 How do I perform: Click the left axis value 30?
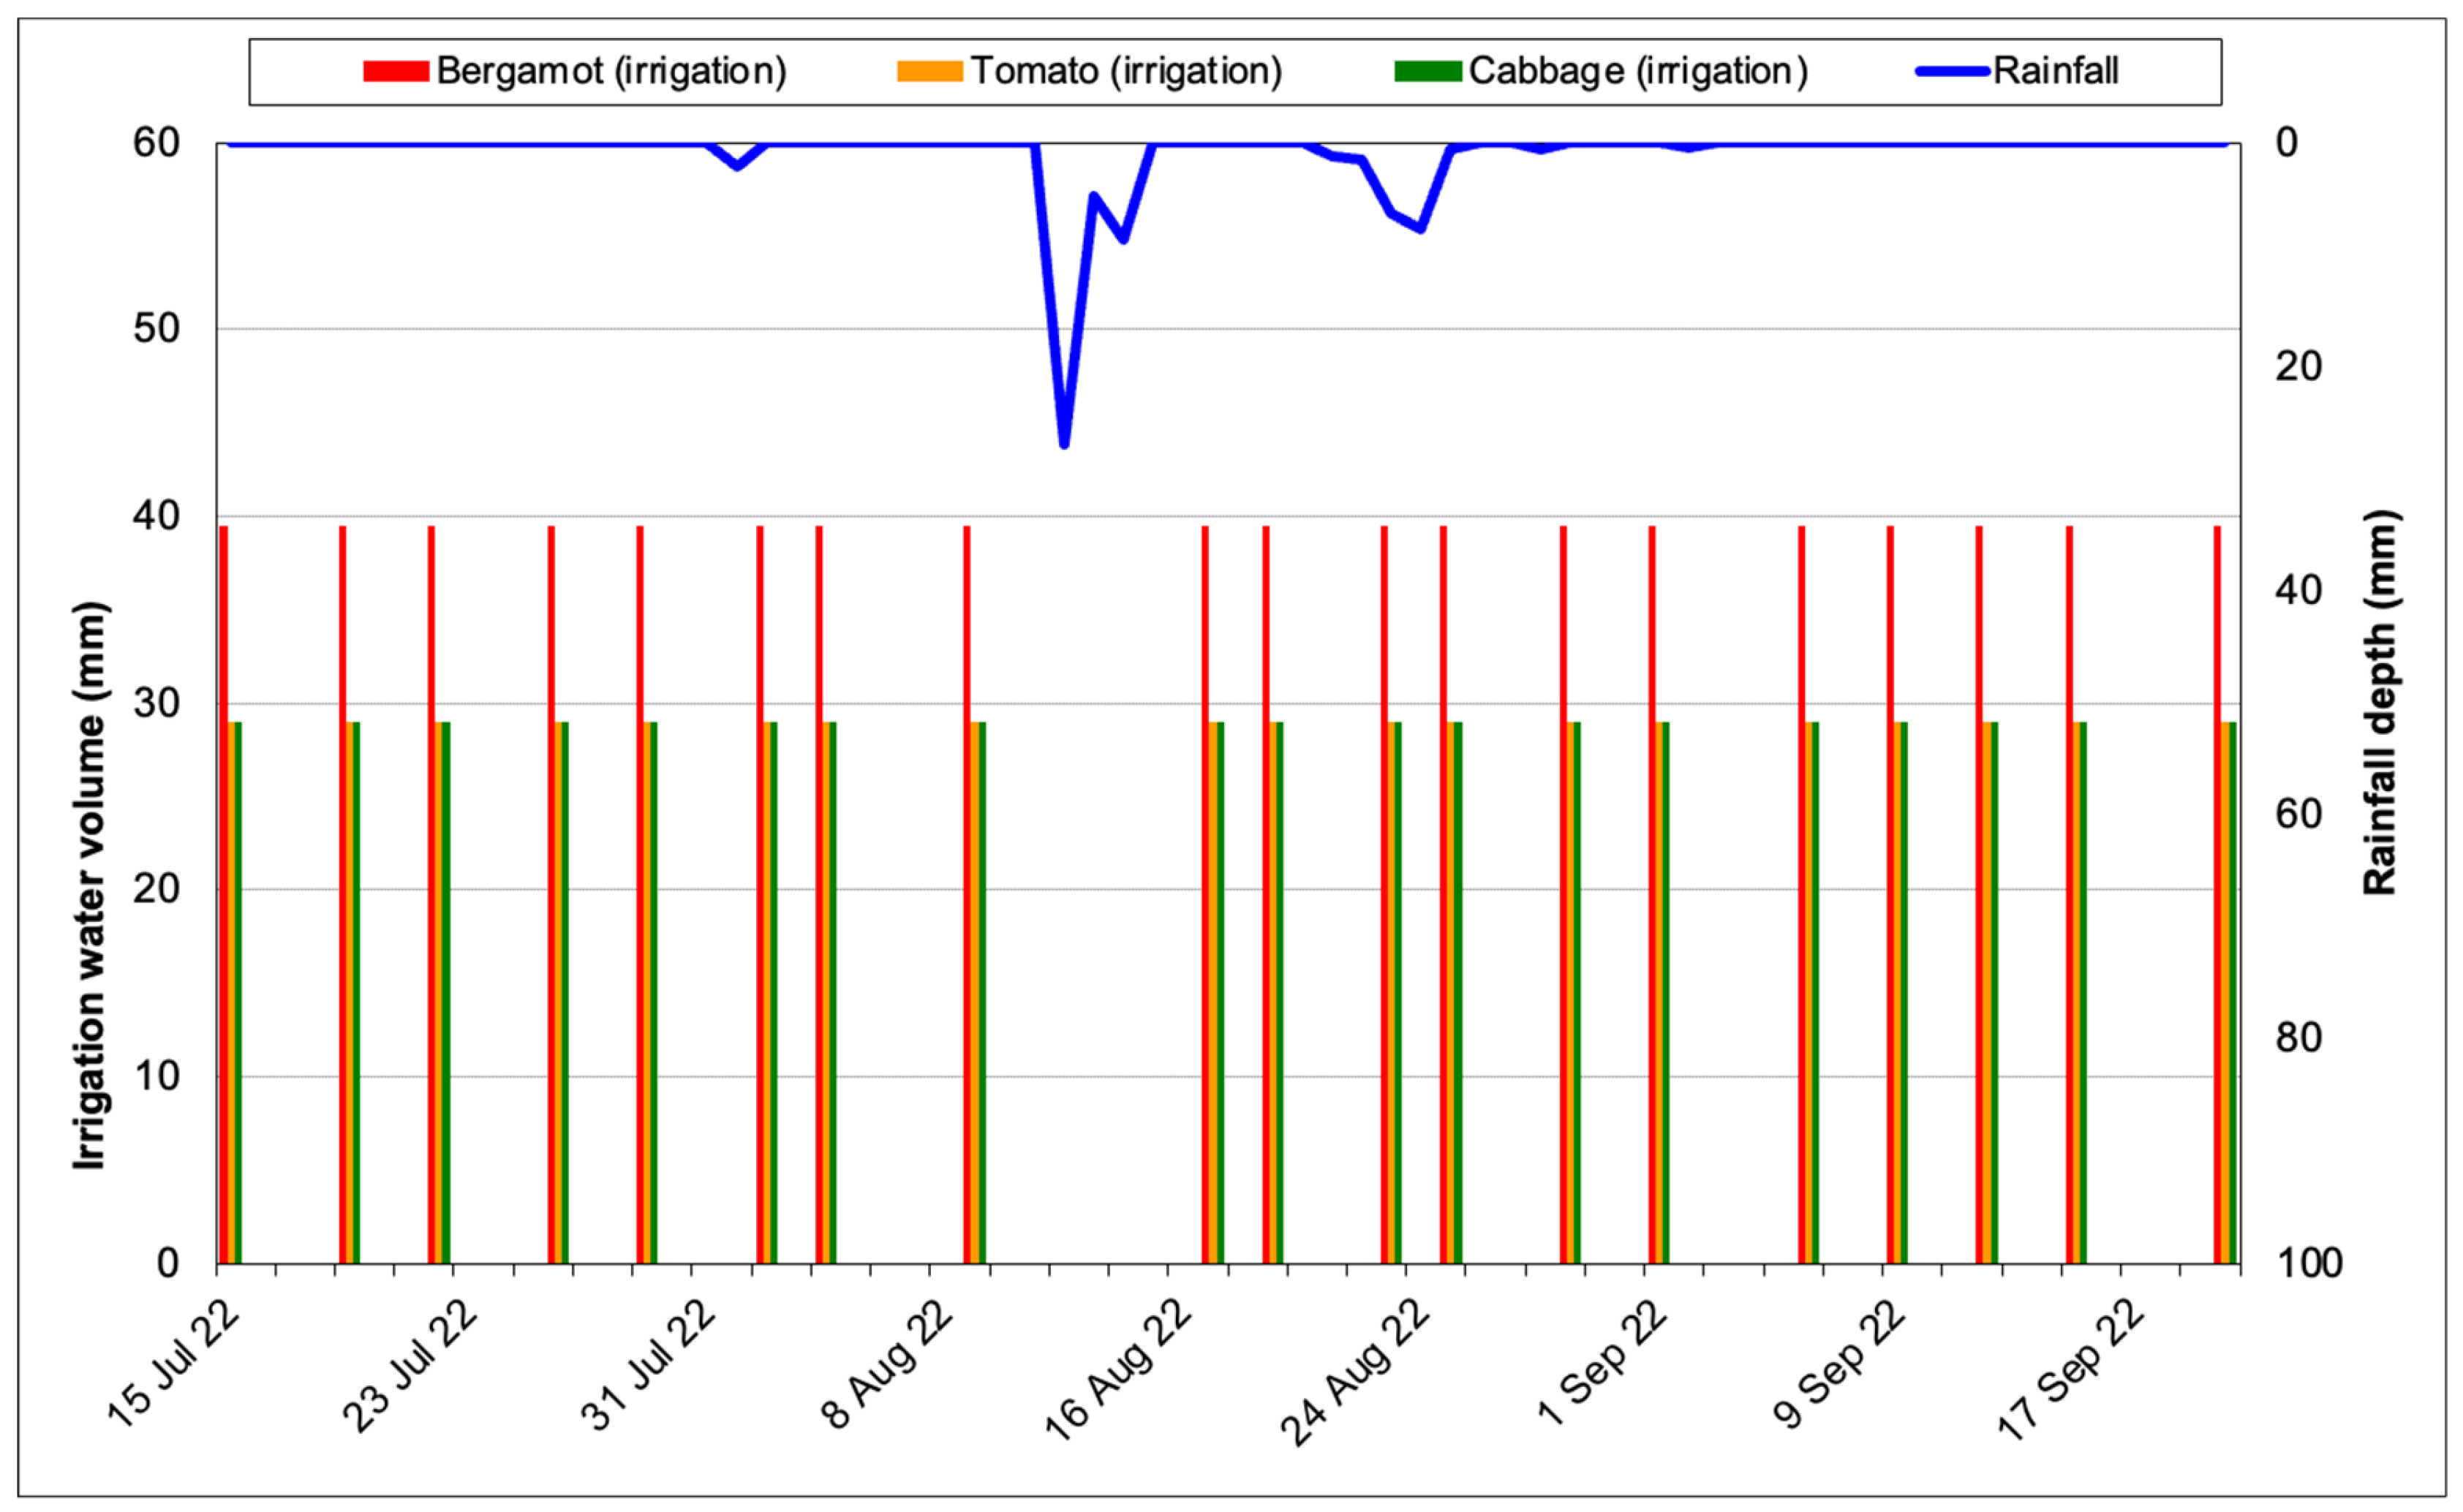[x=156, y=704]
